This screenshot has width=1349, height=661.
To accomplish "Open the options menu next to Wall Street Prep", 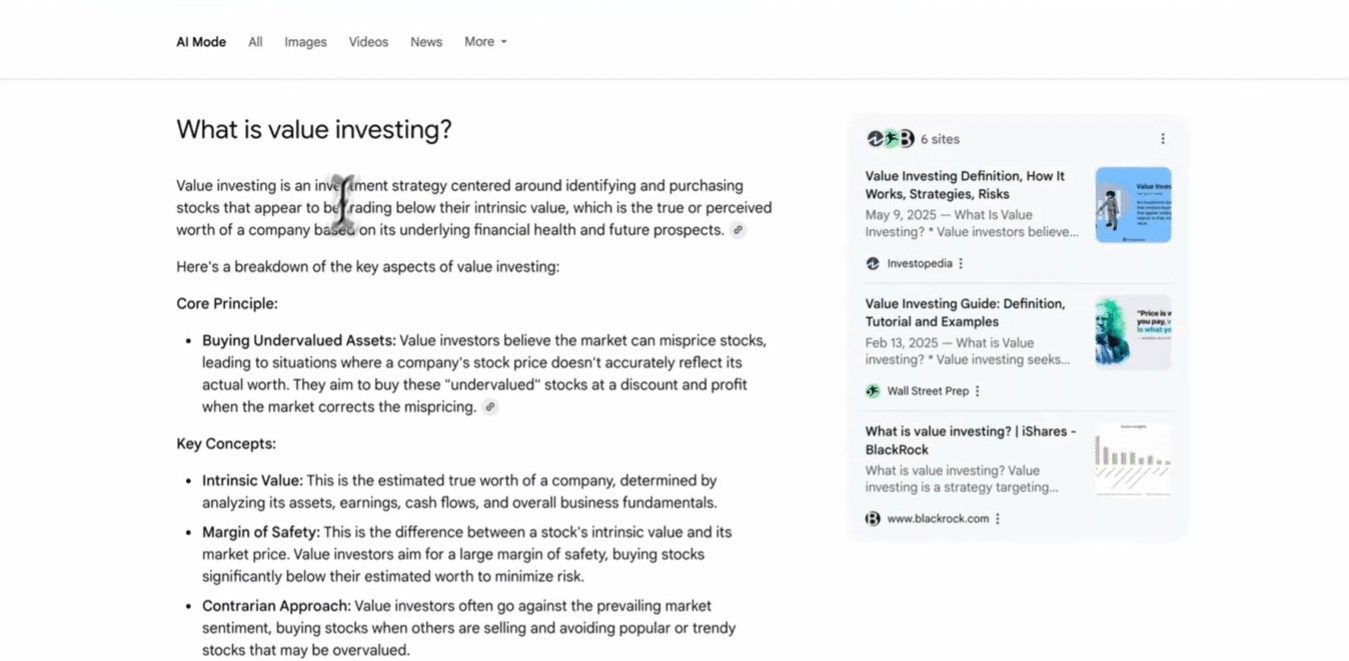I will [977, 391].
